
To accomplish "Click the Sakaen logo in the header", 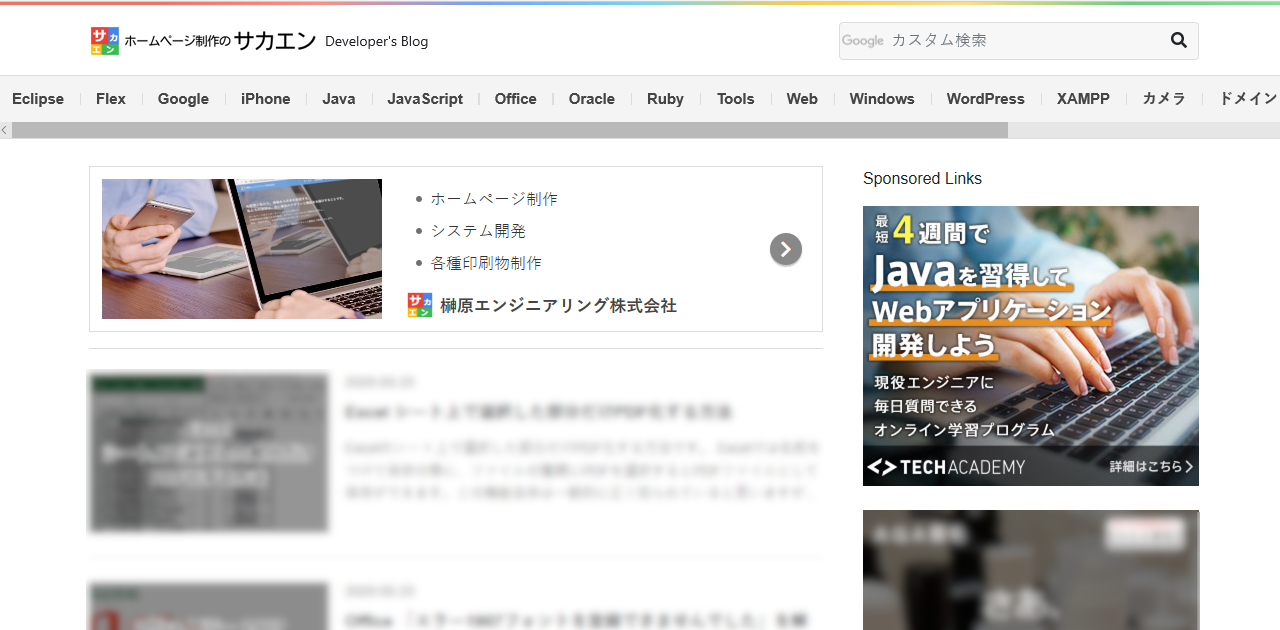I will 105,41.
